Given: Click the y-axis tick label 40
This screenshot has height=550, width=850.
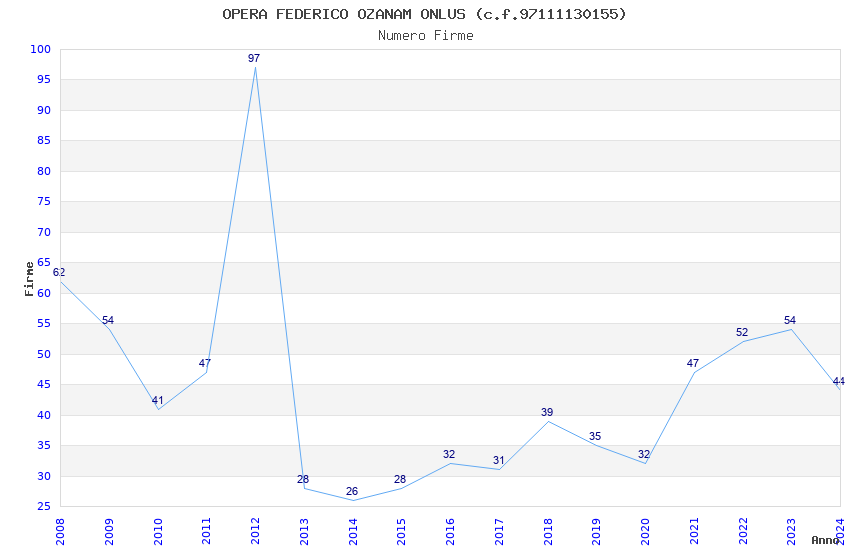Looking at the screenshot, I should [43, 415].
